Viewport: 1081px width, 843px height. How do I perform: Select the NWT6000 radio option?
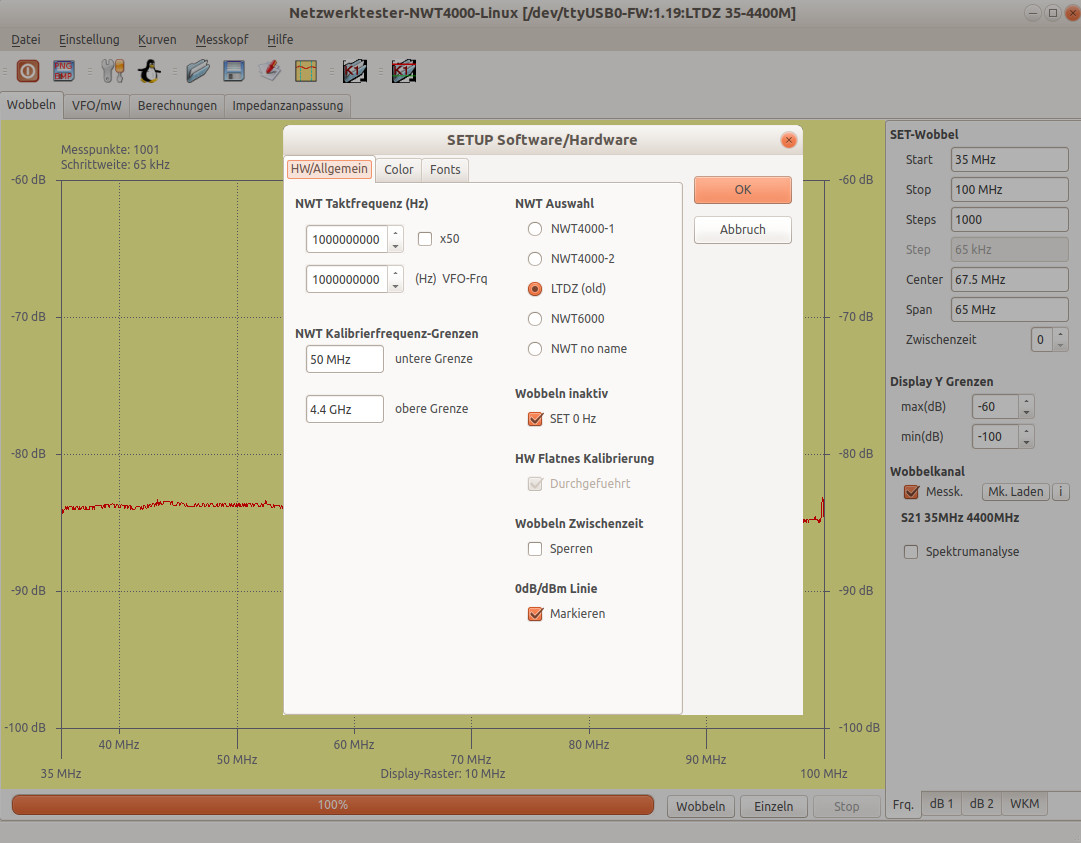tap(535, 319)
